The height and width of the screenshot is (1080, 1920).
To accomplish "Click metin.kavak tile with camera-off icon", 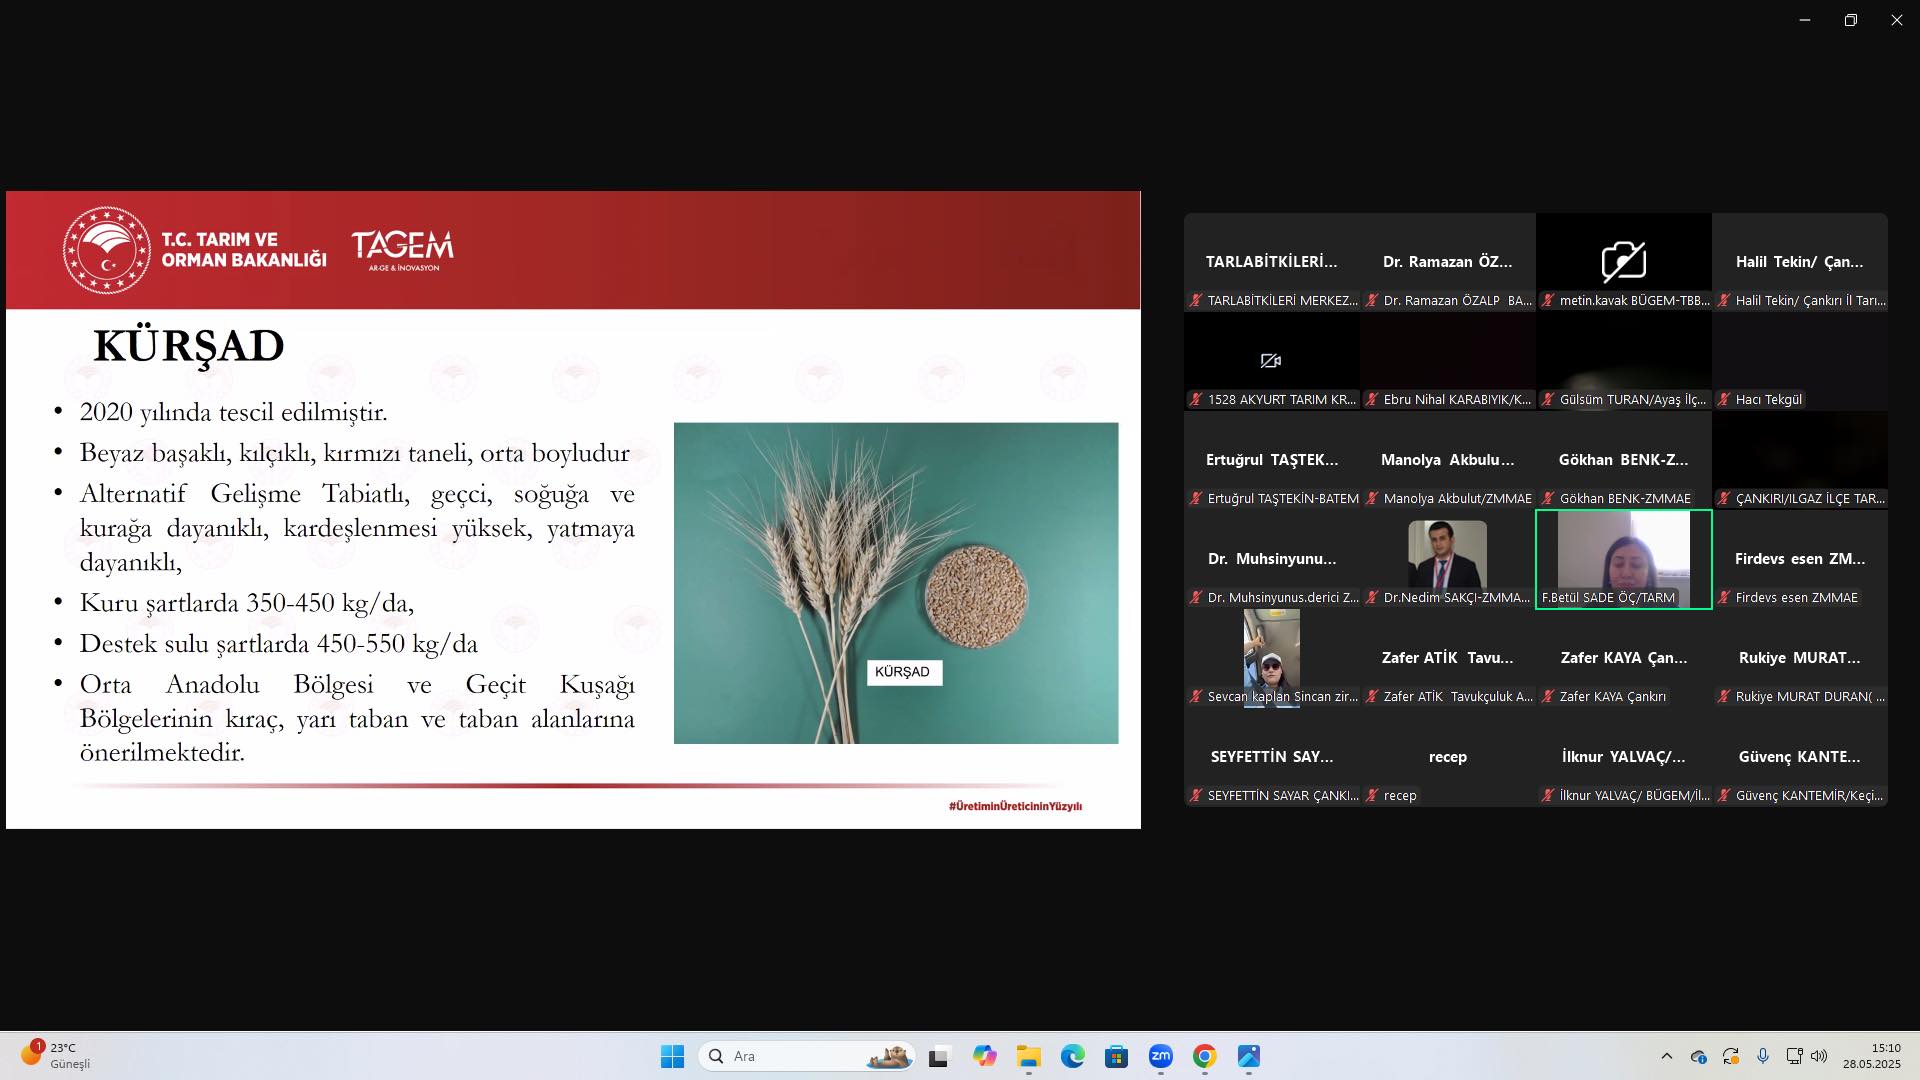I will (1623, 261).
